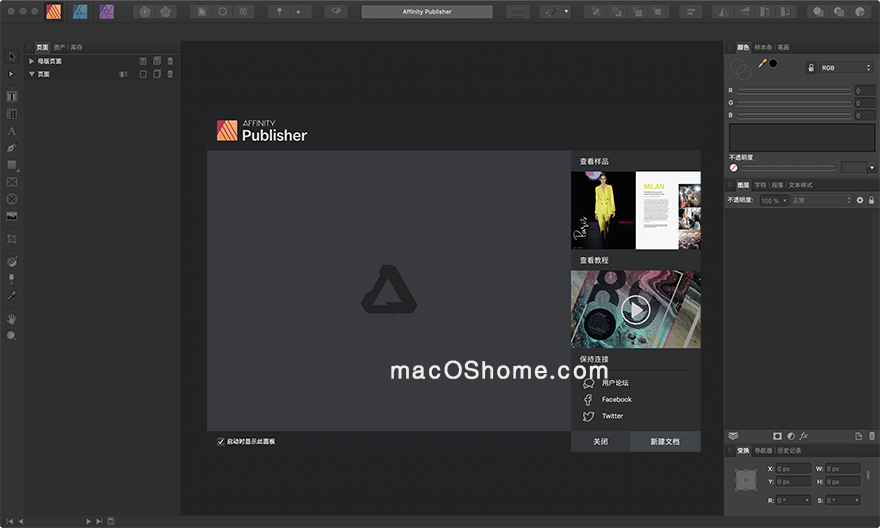
Task: Open the S: shear dropdown
Action: click(x=856, y=500)
